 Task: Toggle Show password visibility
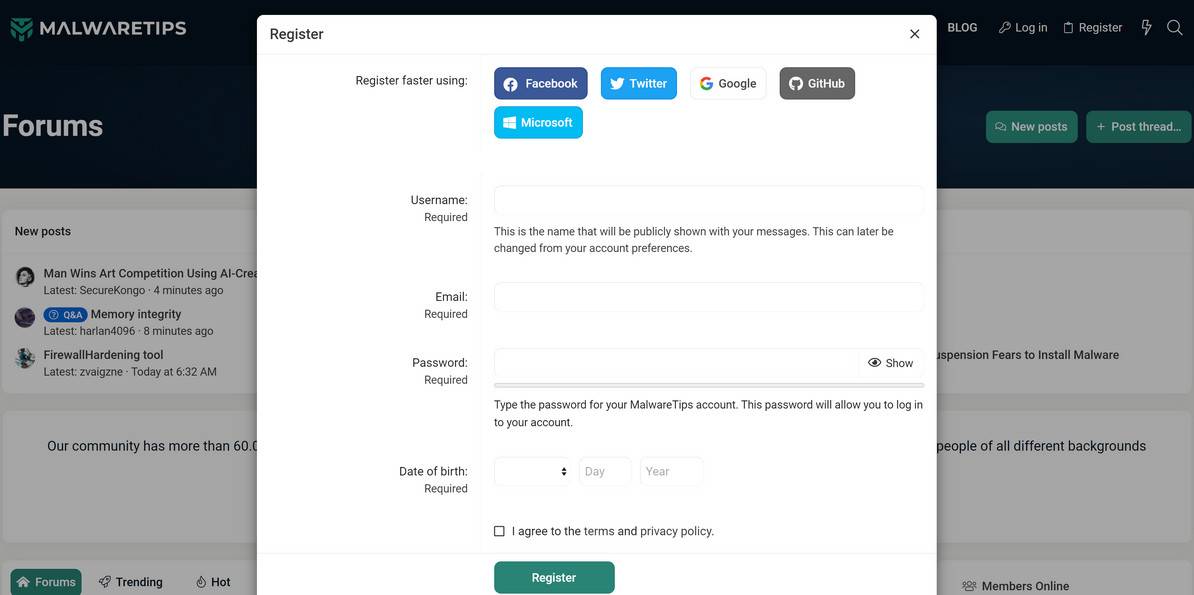coord(891,363)
